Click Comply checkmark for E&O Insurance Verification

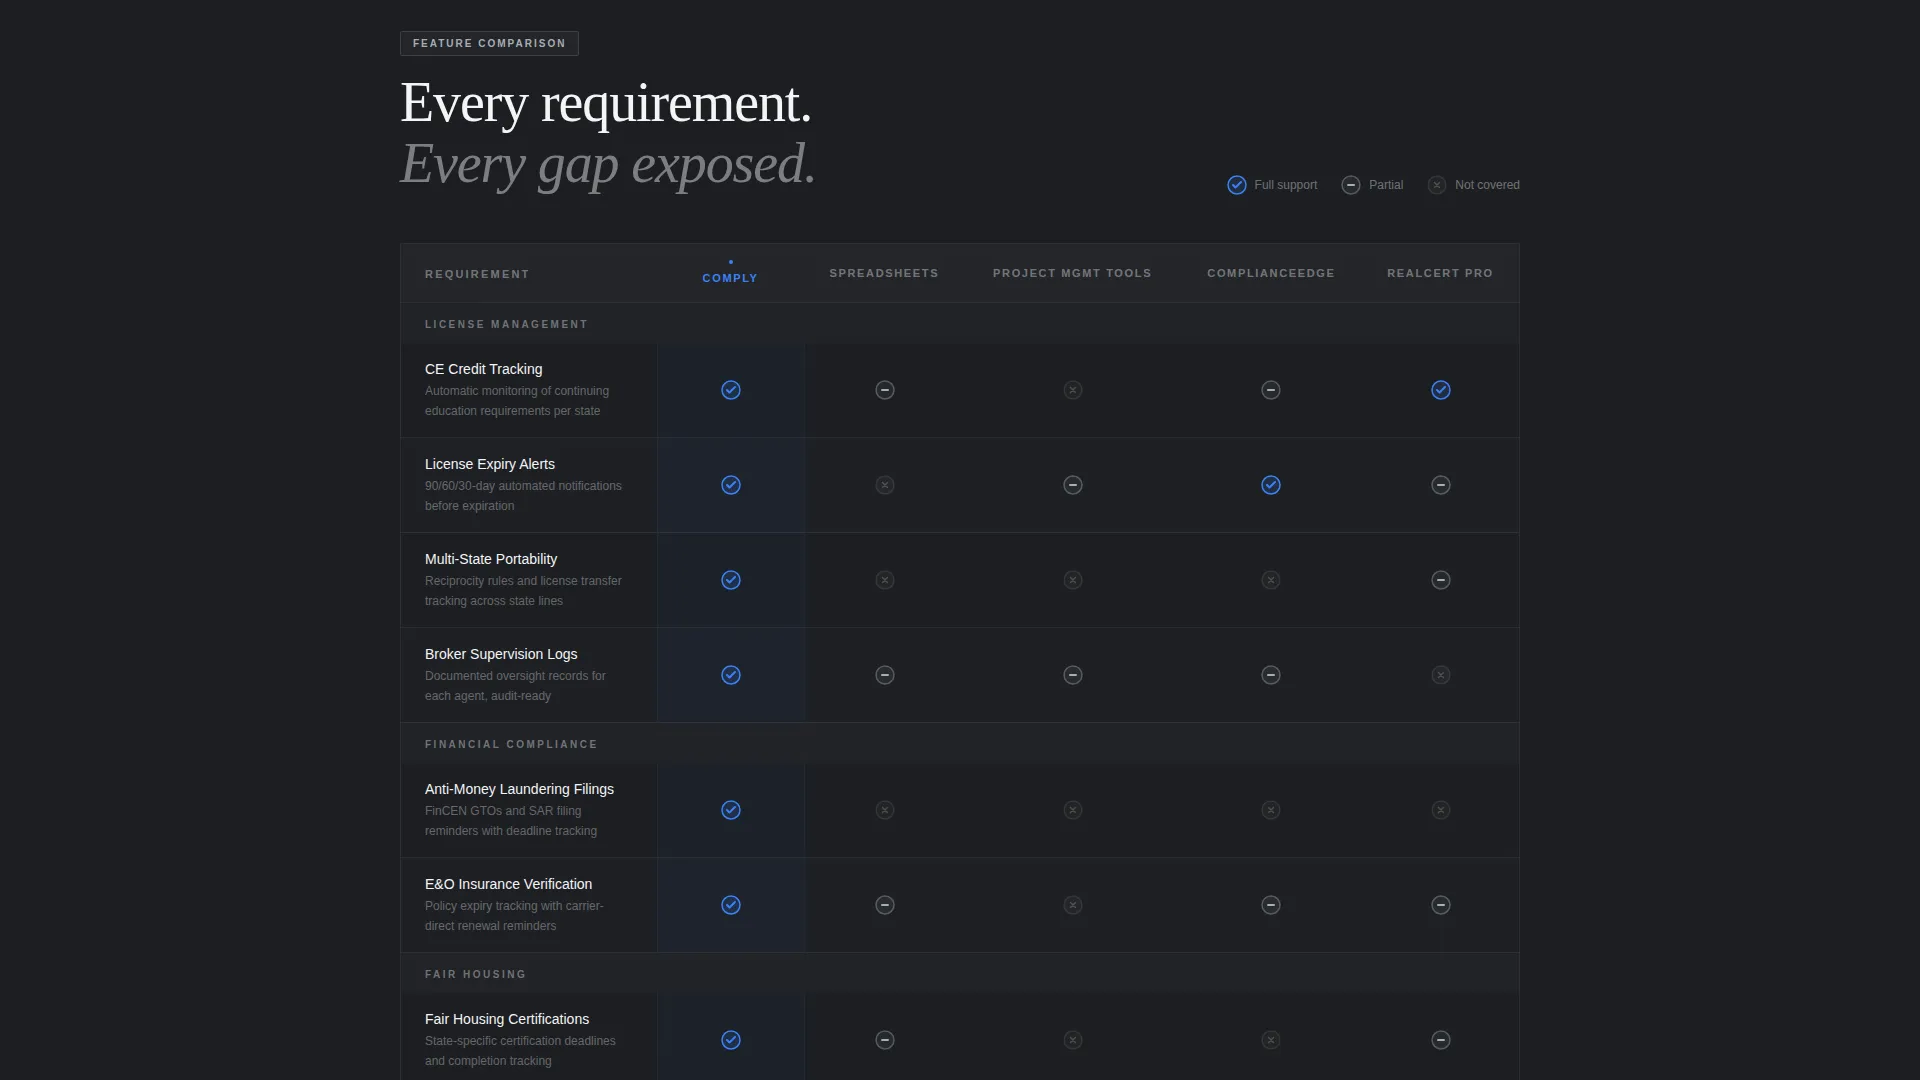[x=731, y=905]
